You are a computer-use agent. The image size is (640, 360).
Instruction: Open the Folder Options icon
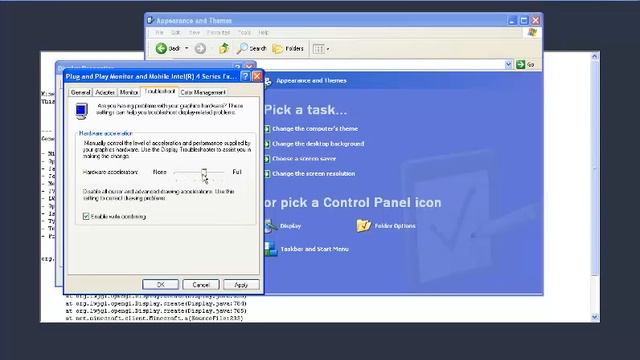[363, 226]
